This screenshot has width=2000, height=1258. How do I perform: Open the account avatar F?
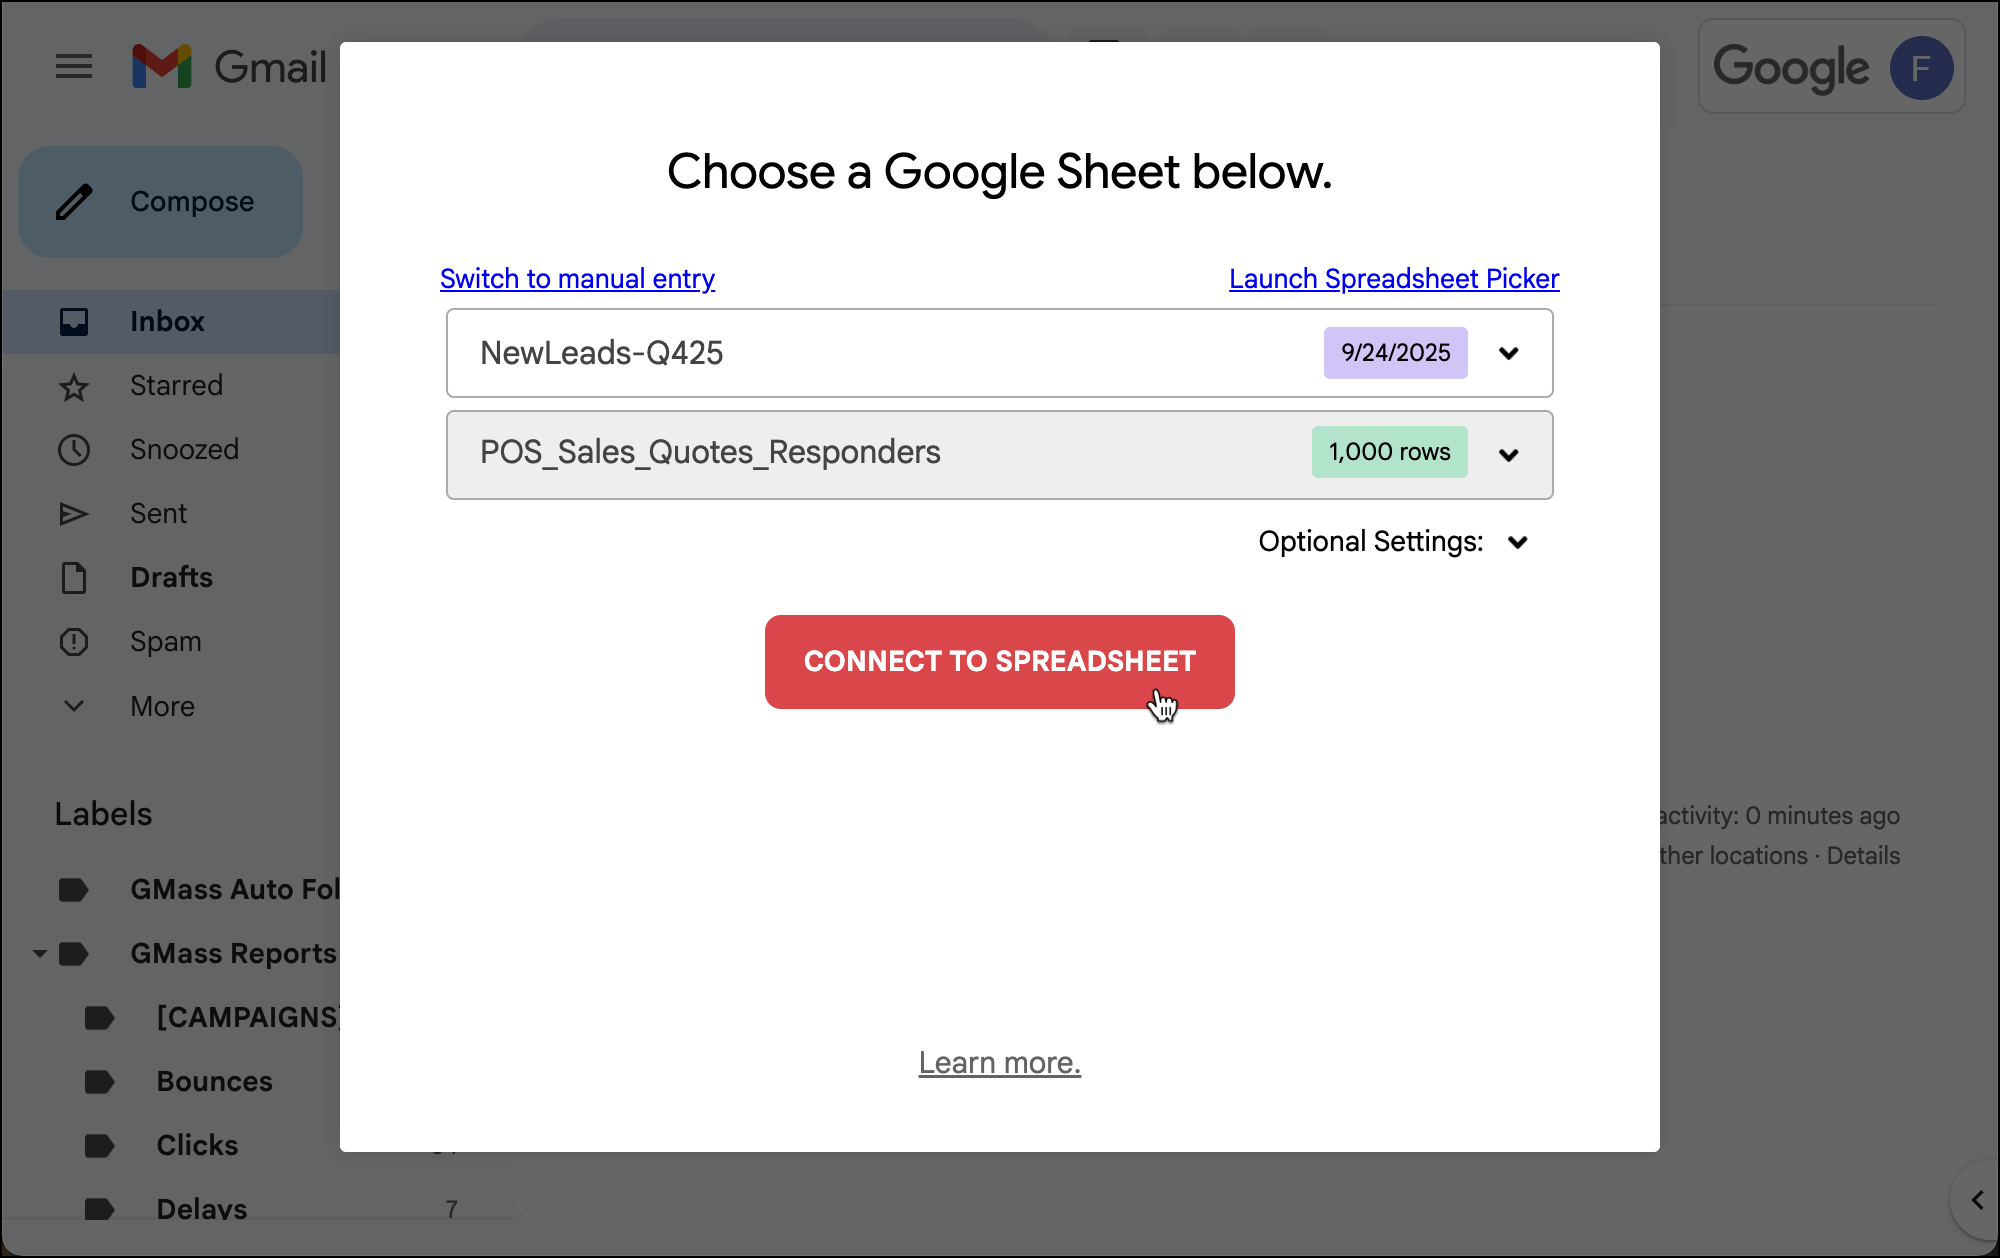pos(1921,68)
